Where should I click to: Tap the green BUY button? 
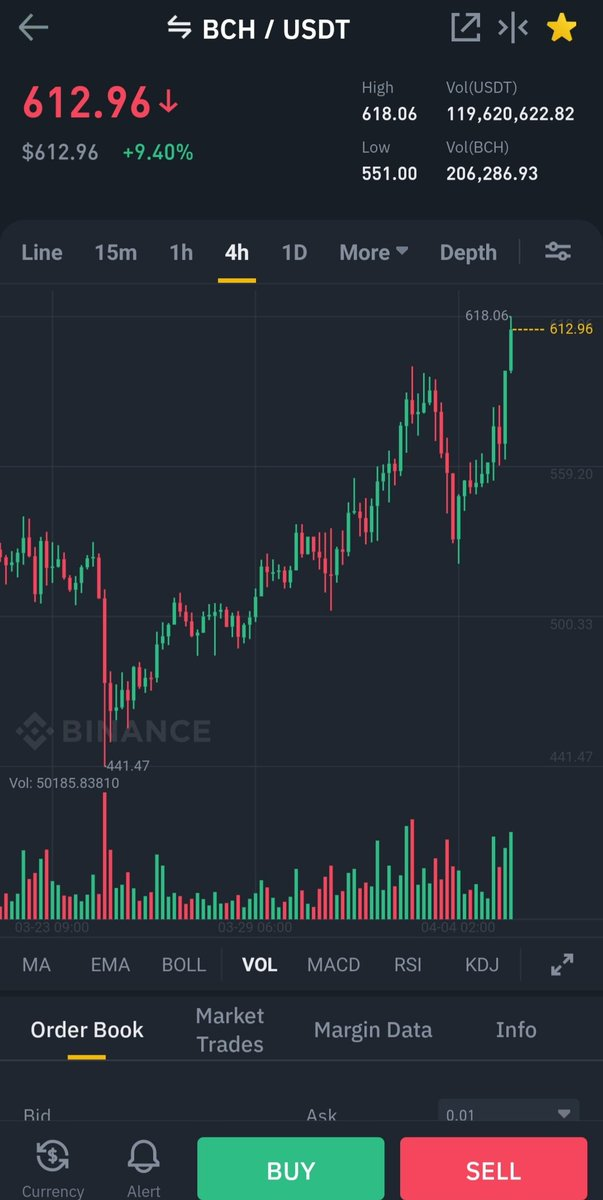[291, 1171]
